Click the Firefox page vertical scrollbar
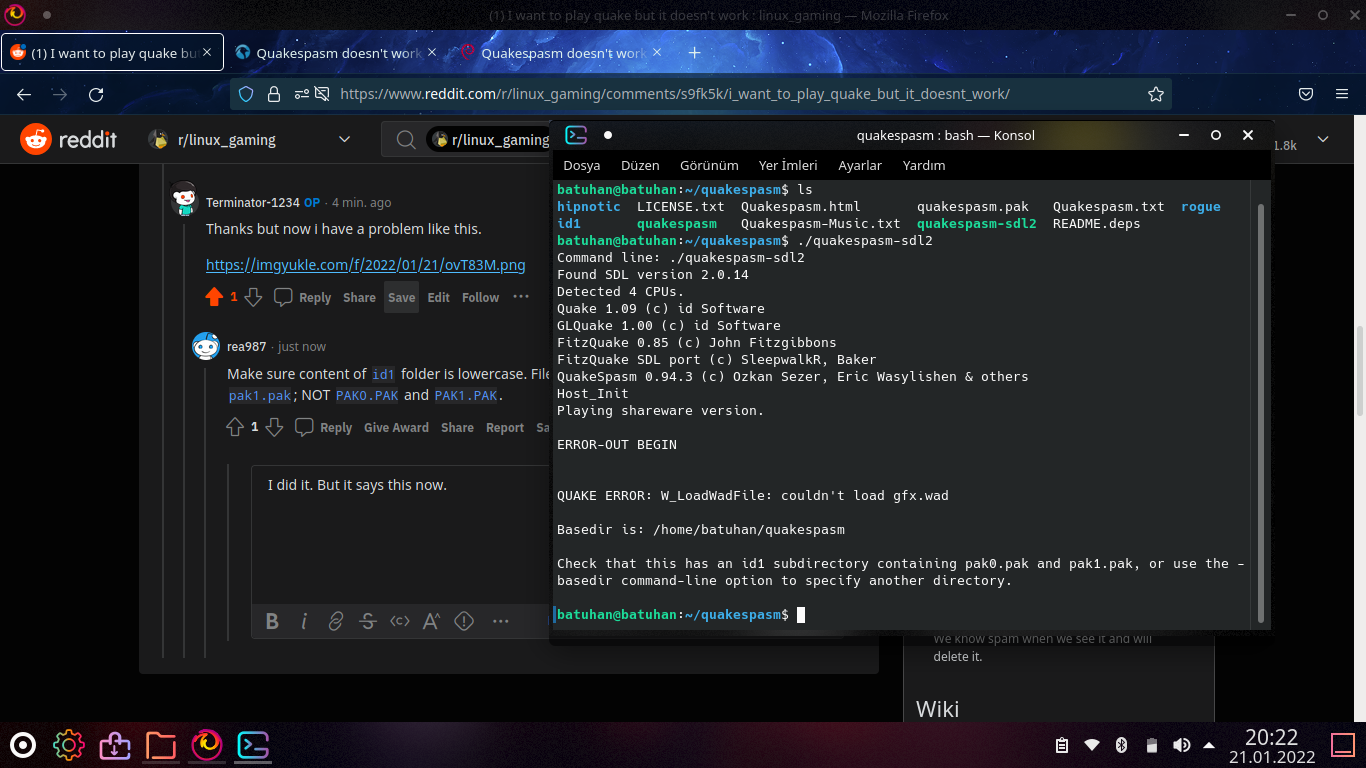The image size is (1366, 768). coord(1359,370)
